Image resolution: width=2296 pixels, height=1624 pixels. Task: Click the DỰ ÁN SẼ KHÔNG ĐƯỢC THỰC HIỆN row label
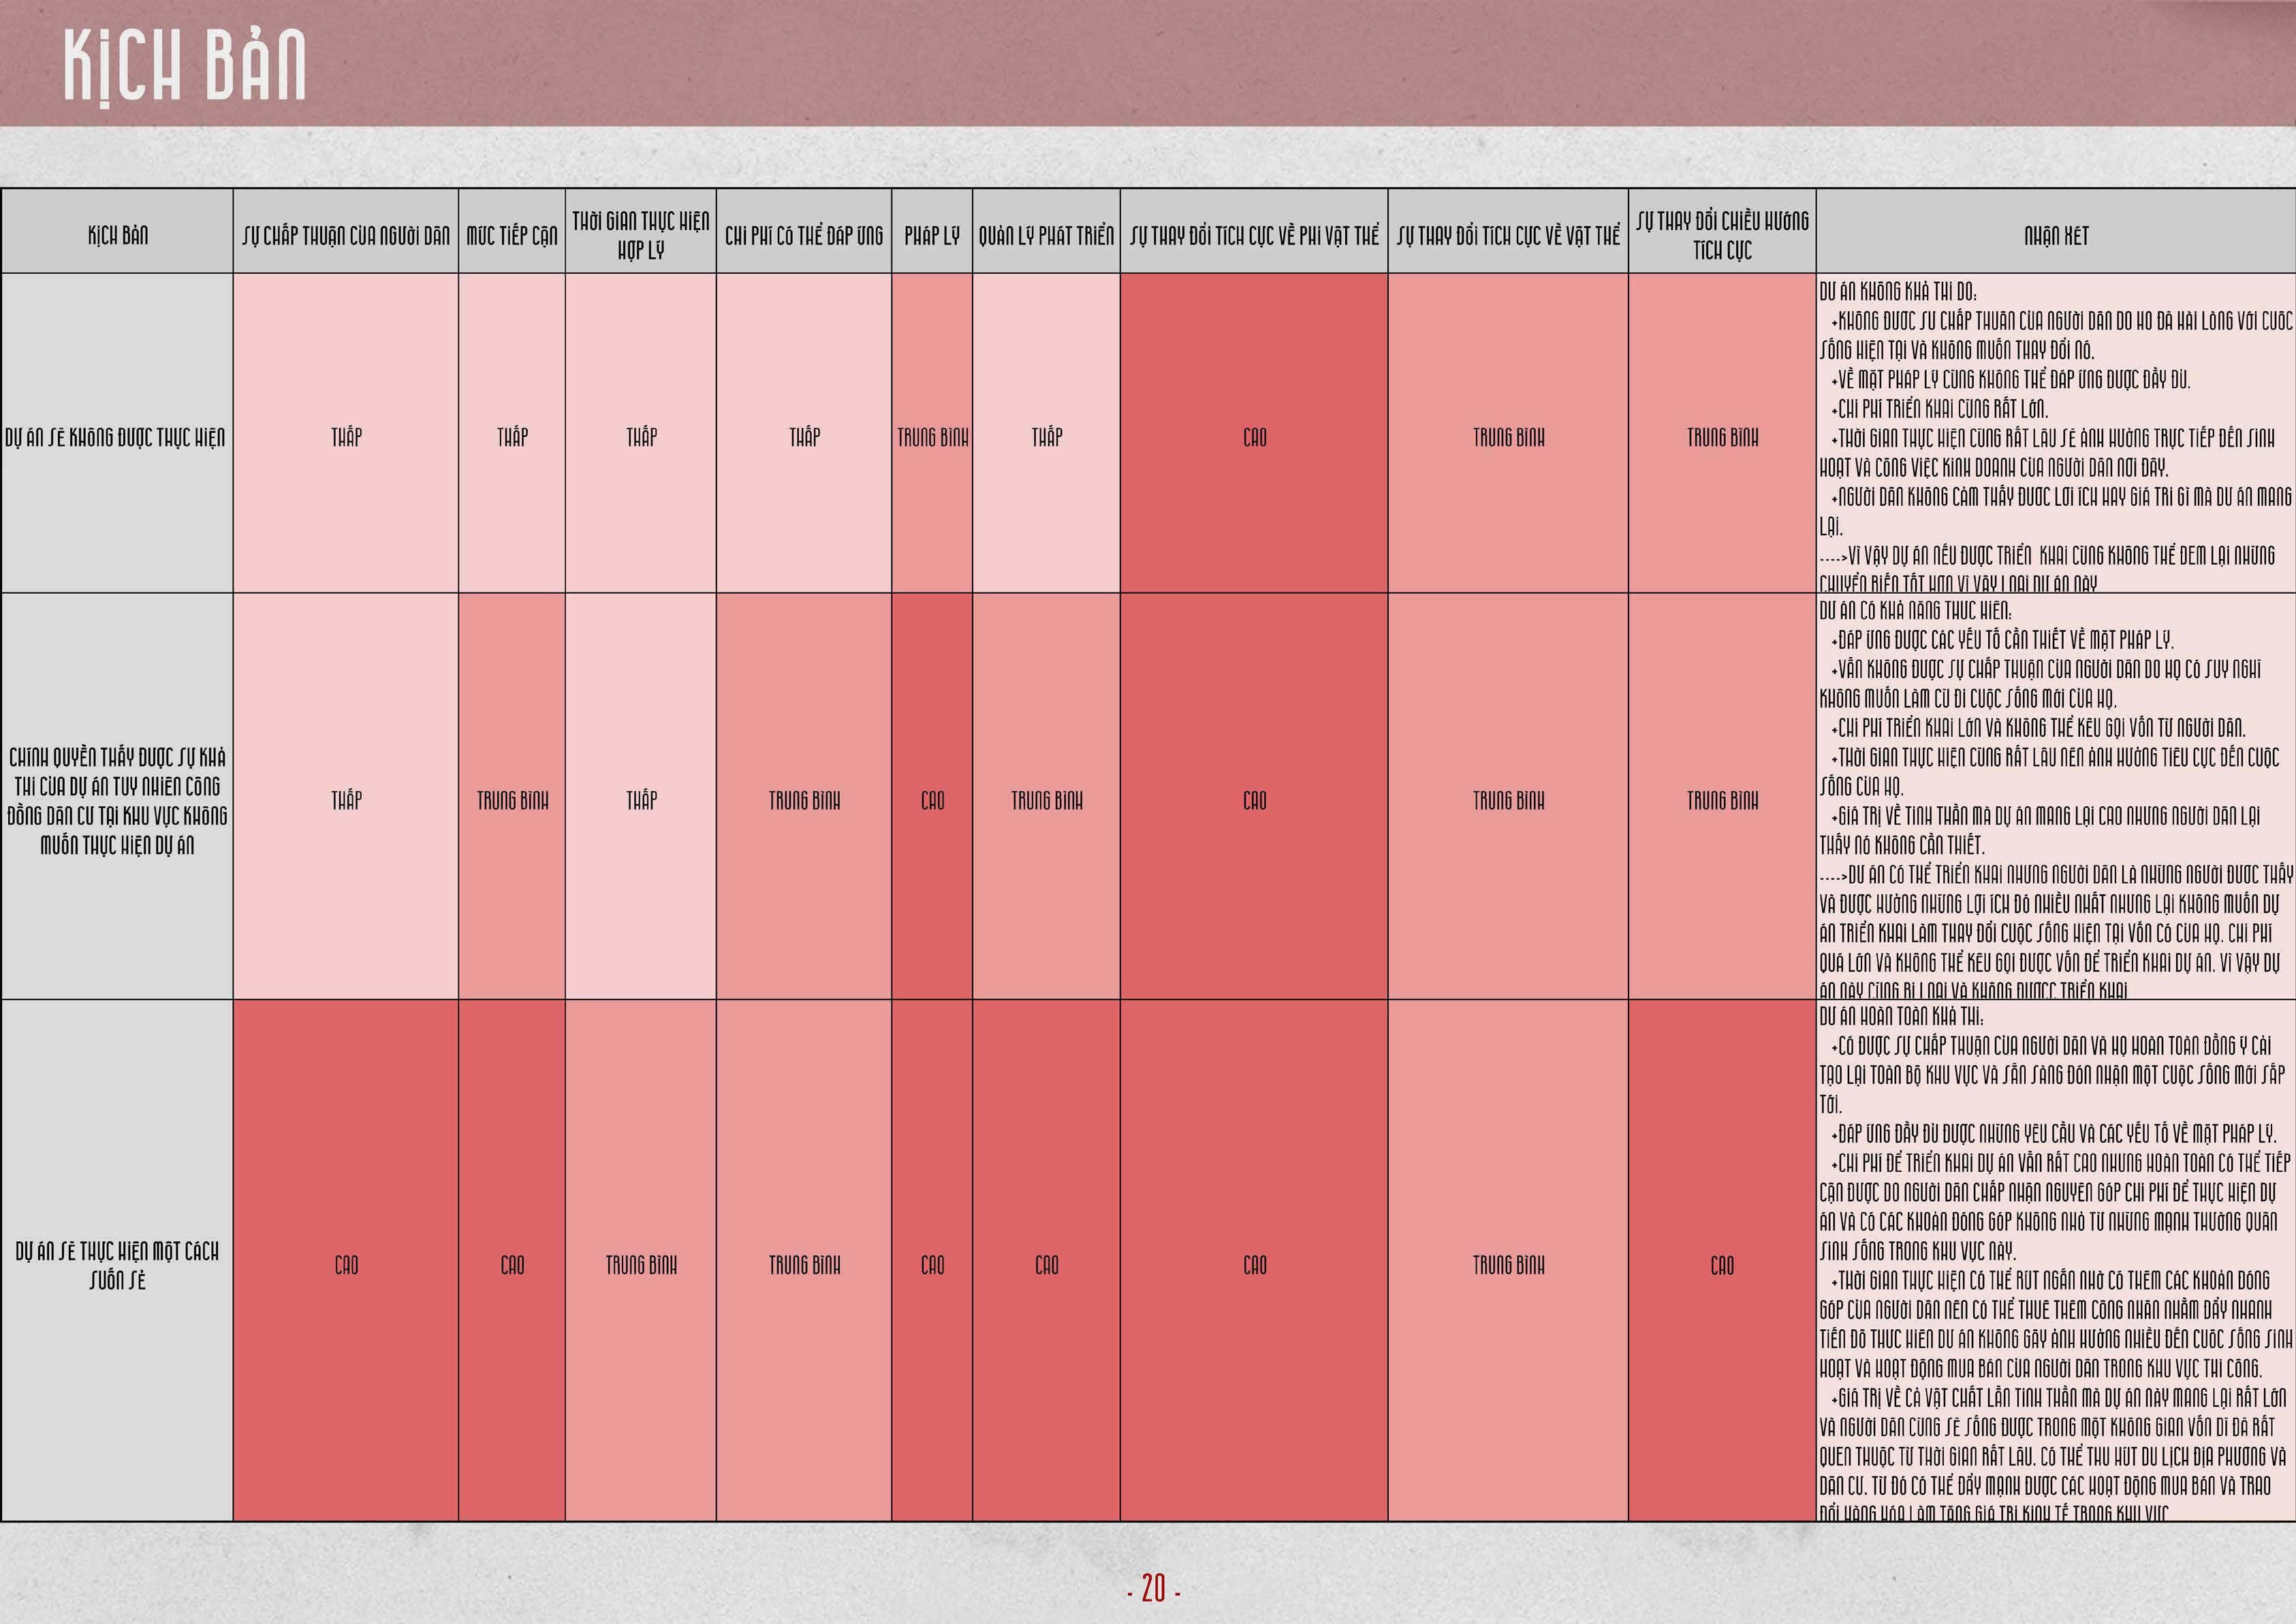pyautogui.click(x=116, y=437)
